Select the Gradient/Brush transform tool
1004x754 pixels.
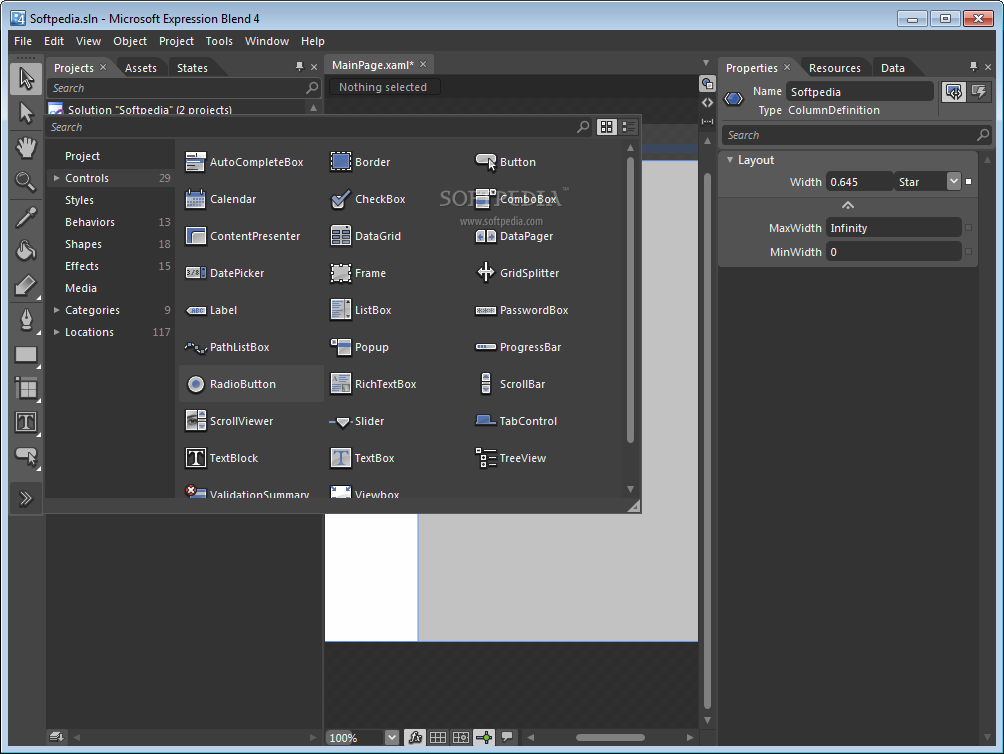(26, 285)
